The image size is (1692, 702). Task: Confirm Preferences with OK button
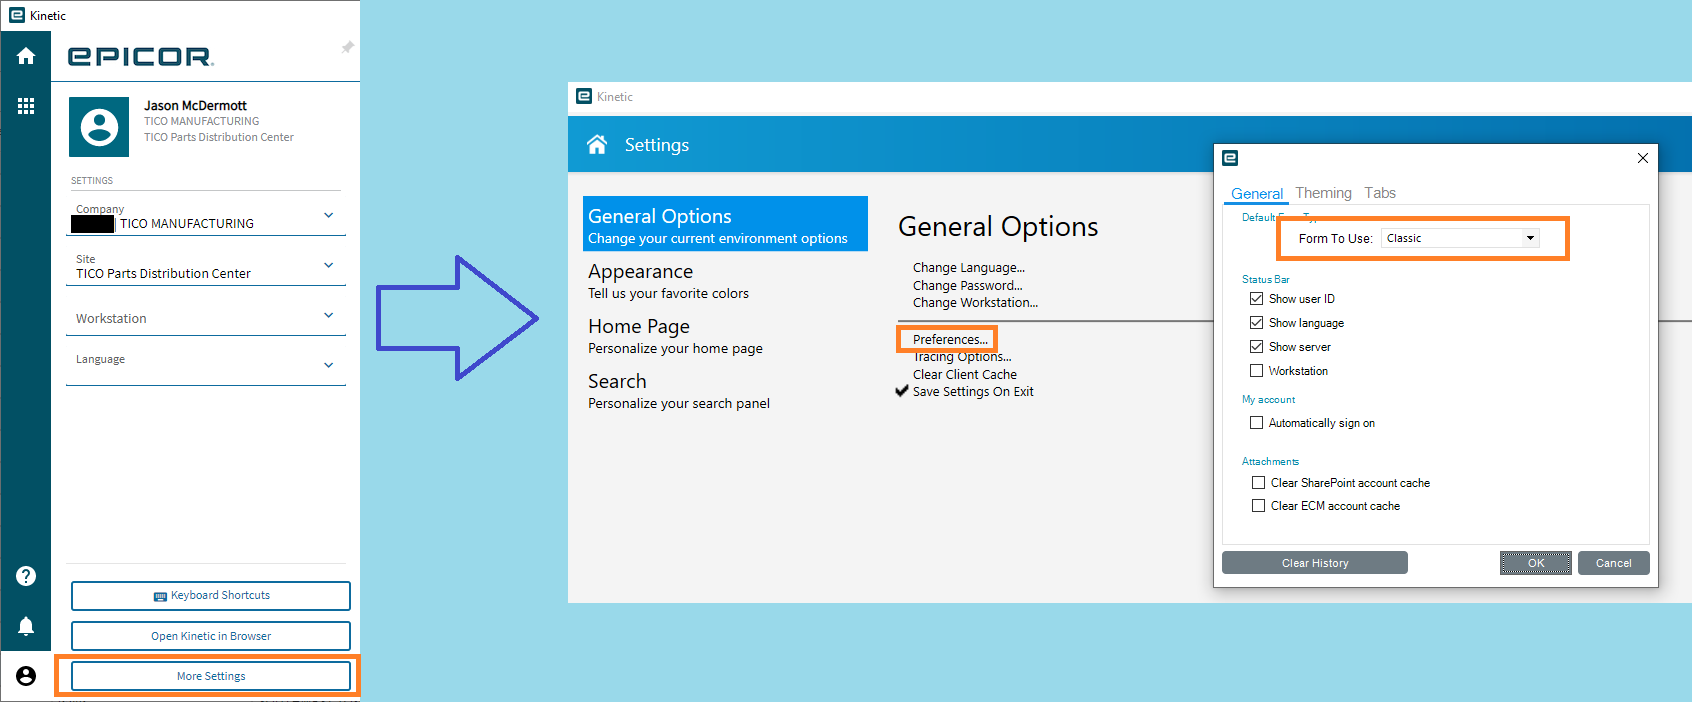click(x=1536, y=563)
